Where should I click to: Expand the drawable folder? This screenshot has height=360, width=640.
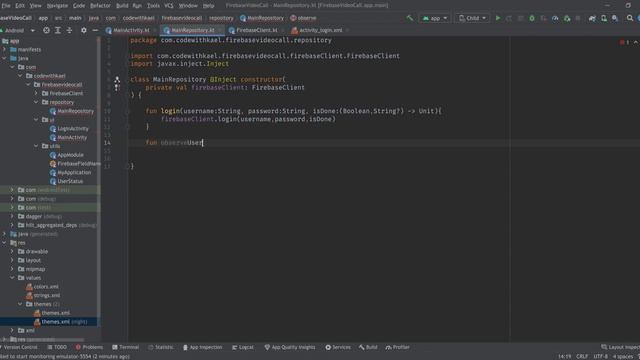coord(12,251)
